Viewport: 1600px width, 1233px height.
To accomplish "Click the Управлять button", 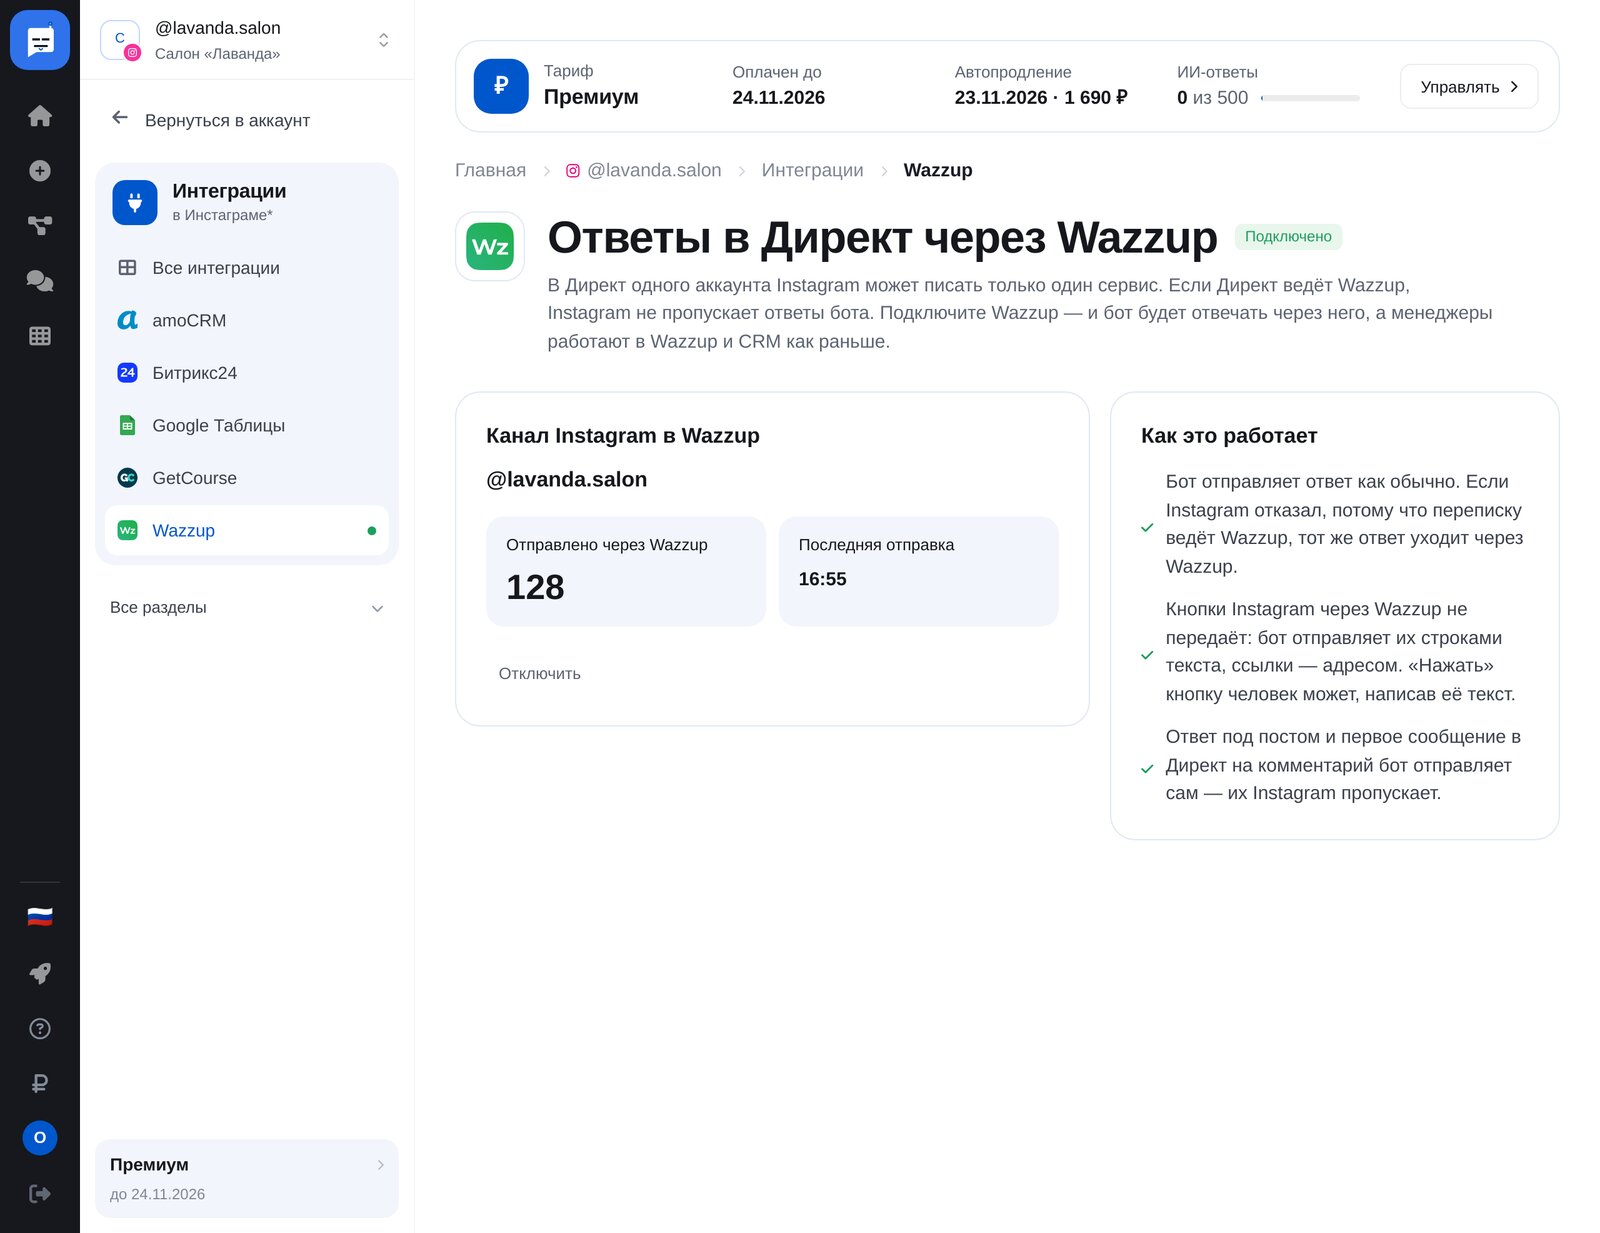I will coord(1469,87).
